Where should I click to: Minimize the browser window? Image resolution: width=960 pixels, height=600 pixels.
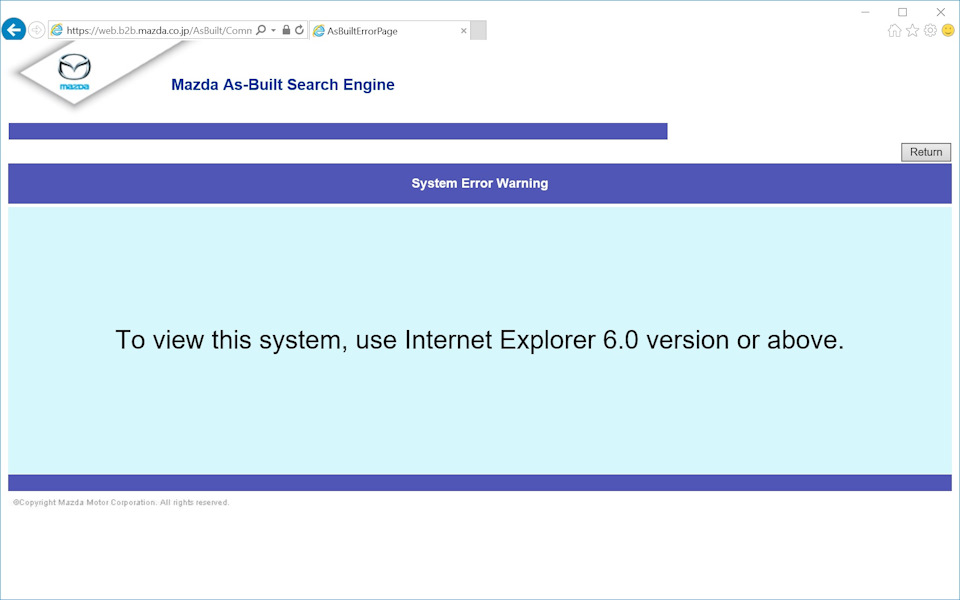[865, 12]
